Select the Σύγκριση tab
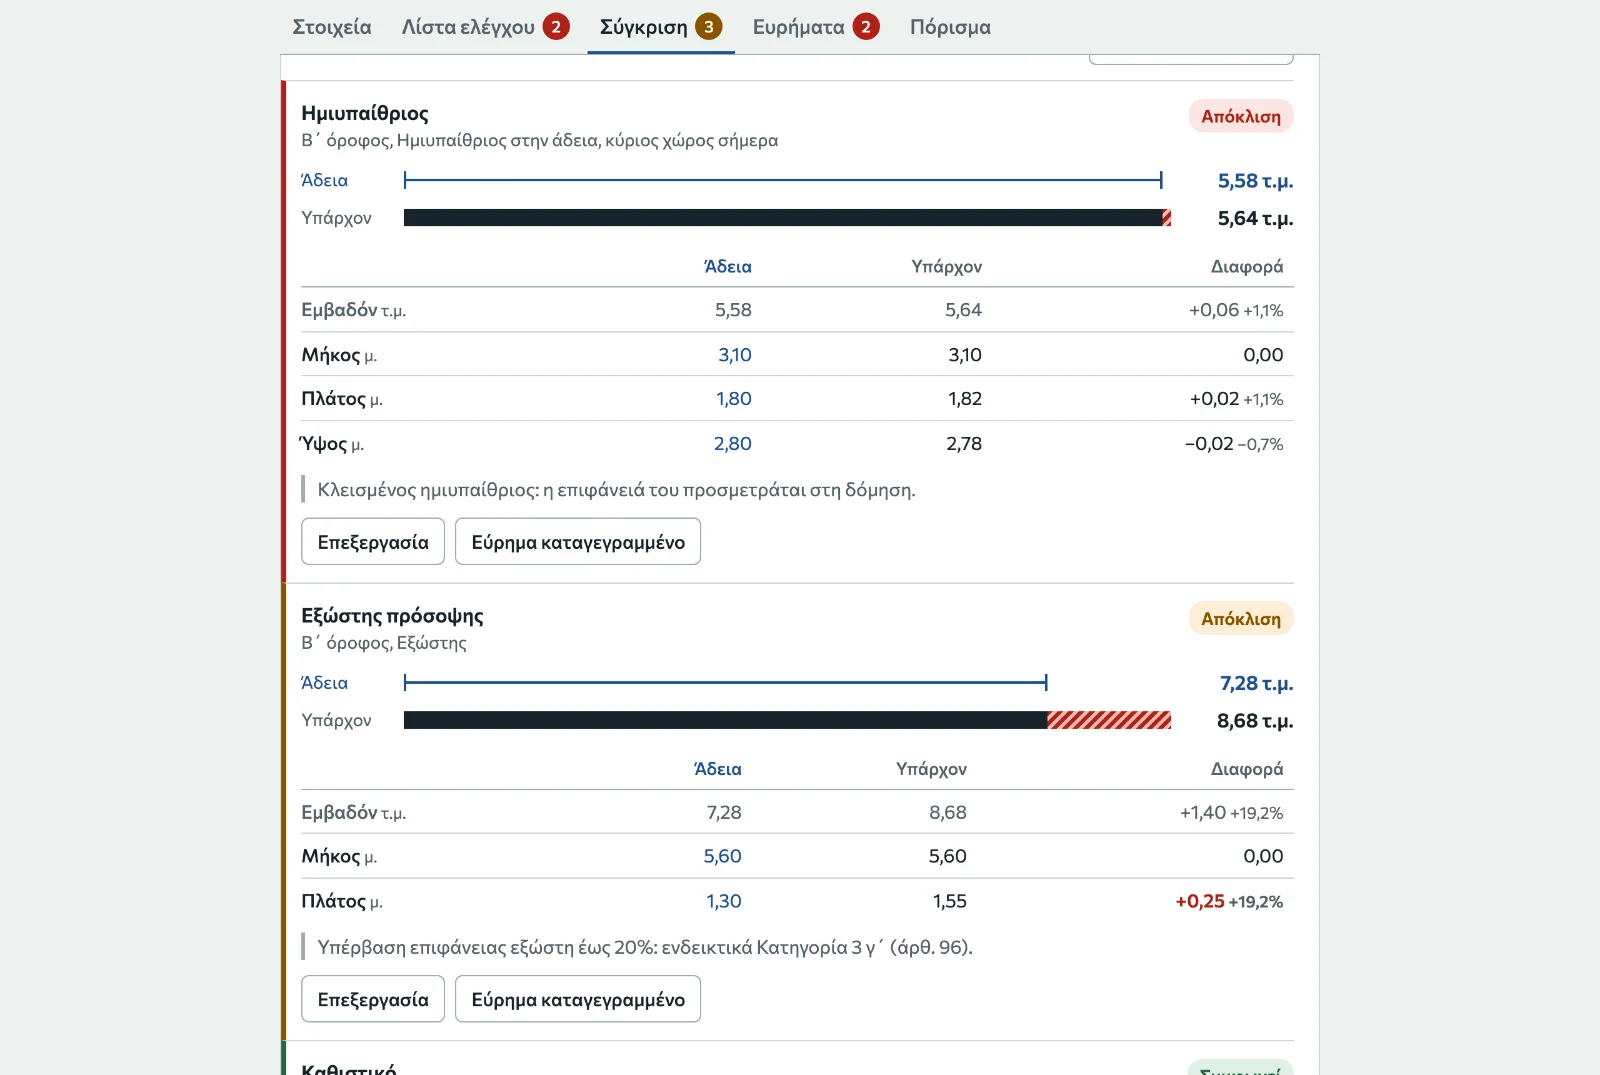Image resolution: width=1600 pixels, height=1075 pixels. [x=661, y=27]
